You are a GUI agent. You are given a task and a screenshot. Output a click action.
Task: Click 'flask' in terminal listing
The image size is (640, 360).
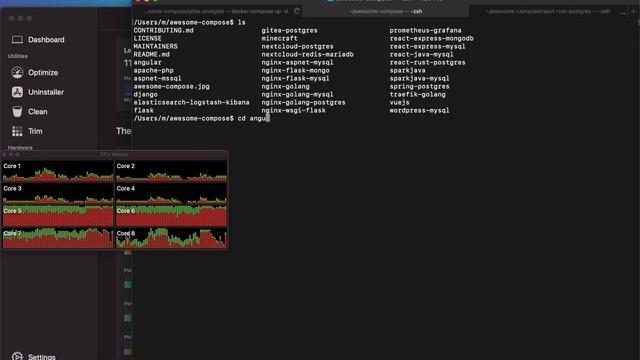pos(143,110)
